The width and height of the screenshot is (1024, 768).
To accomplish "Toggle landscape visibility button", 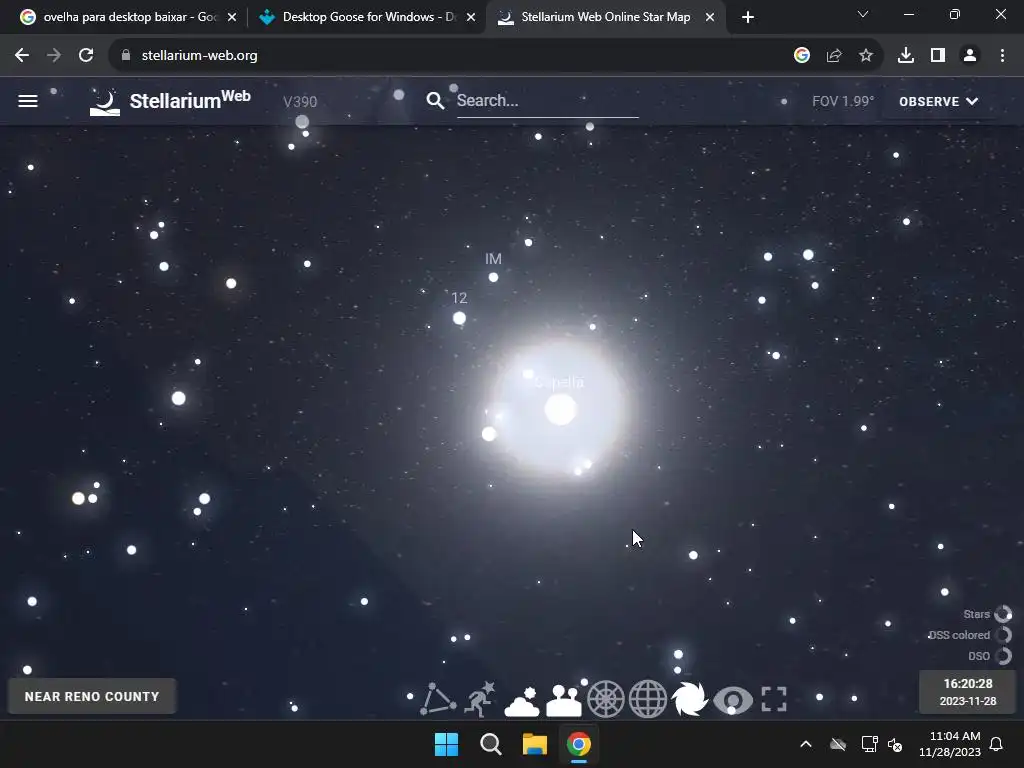I will [564, 700].
